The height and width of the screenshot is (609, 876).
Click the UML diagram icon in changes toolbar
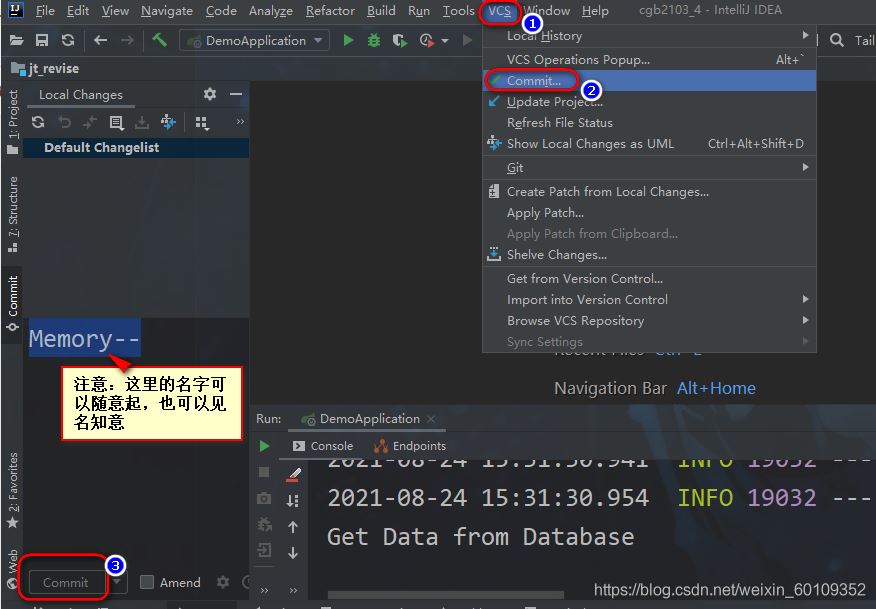click(x=168, y=122)
